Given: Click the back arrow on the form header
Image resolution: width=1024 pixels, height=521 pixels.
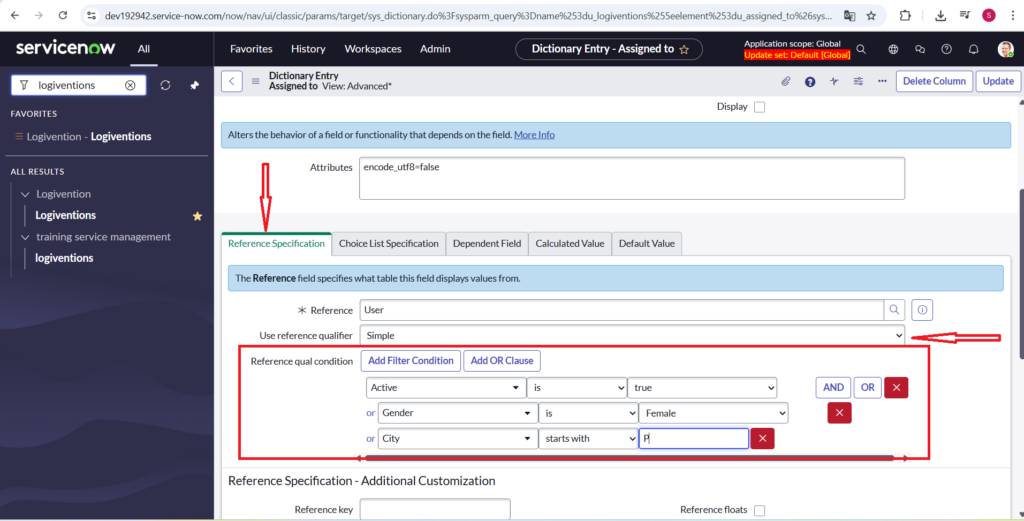Looking at the screenshot, I should 232,81.
